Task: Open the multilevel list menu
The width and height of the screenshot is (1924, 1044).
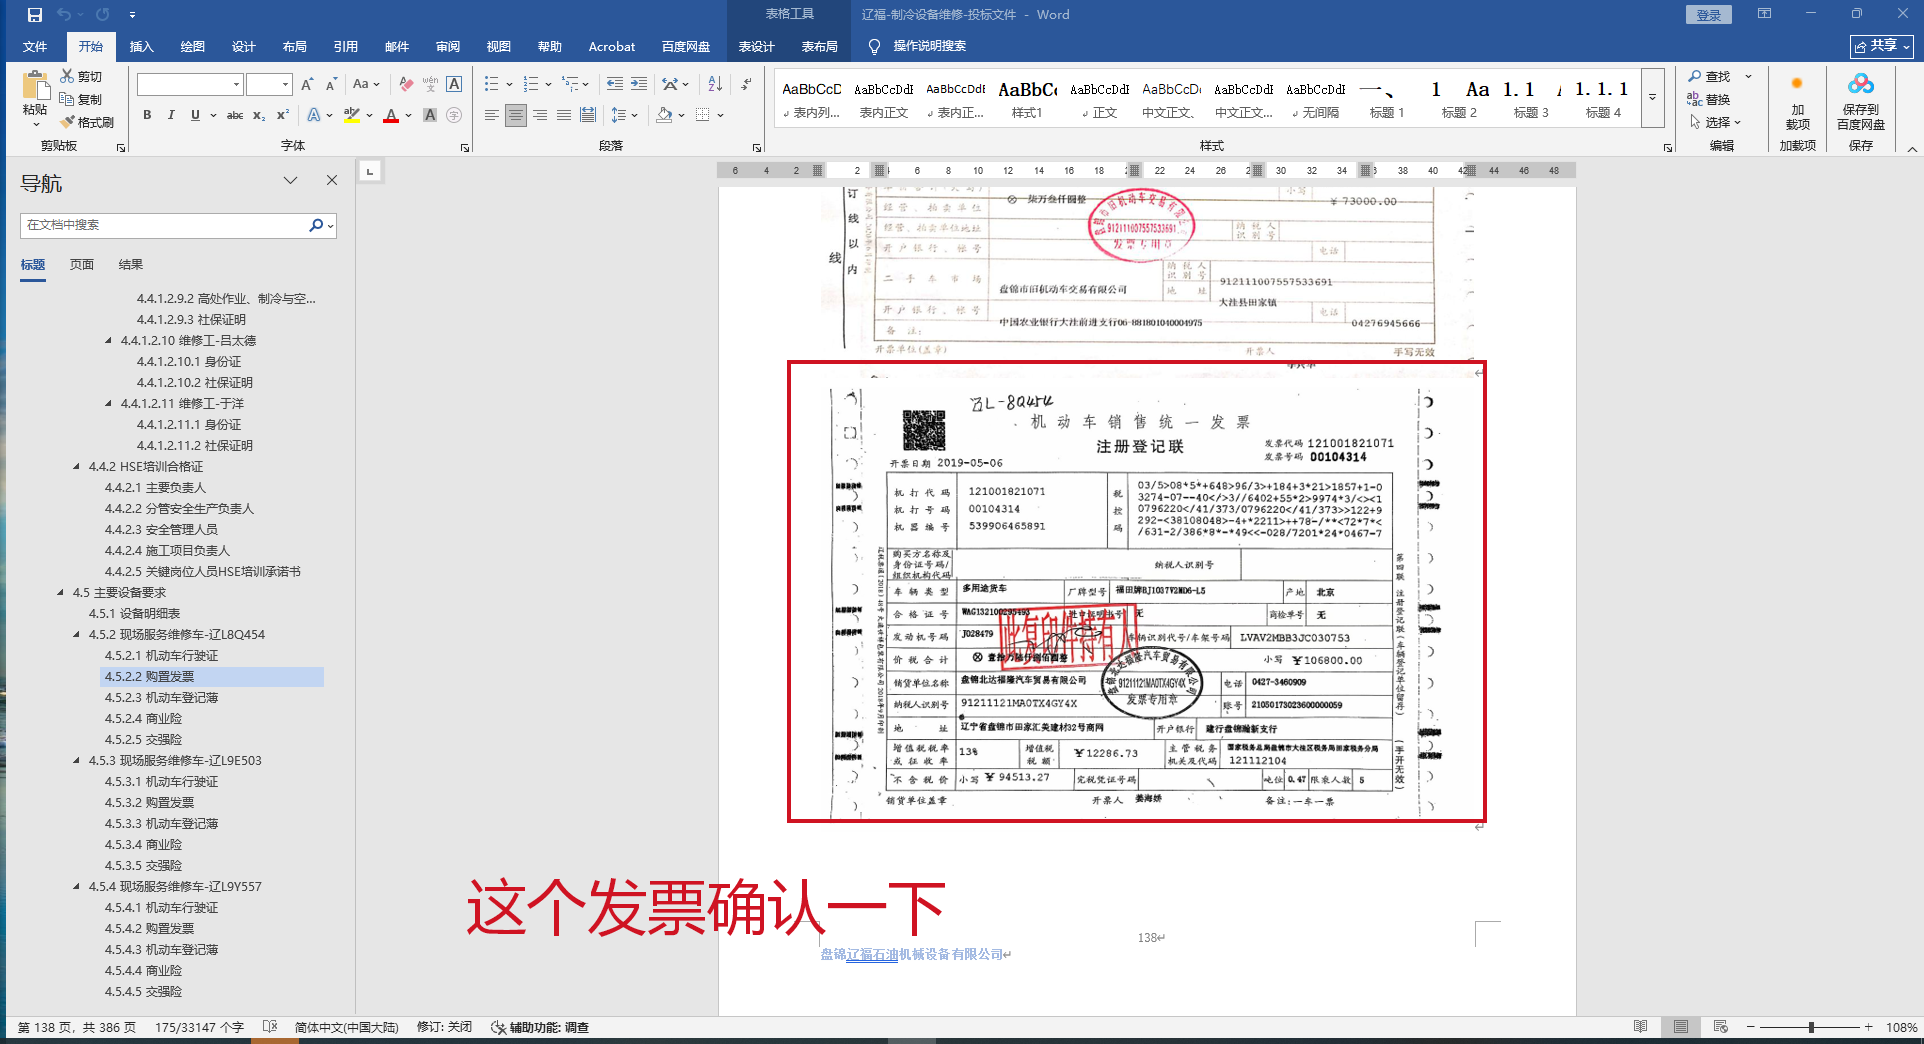Action: click(575, 84)
